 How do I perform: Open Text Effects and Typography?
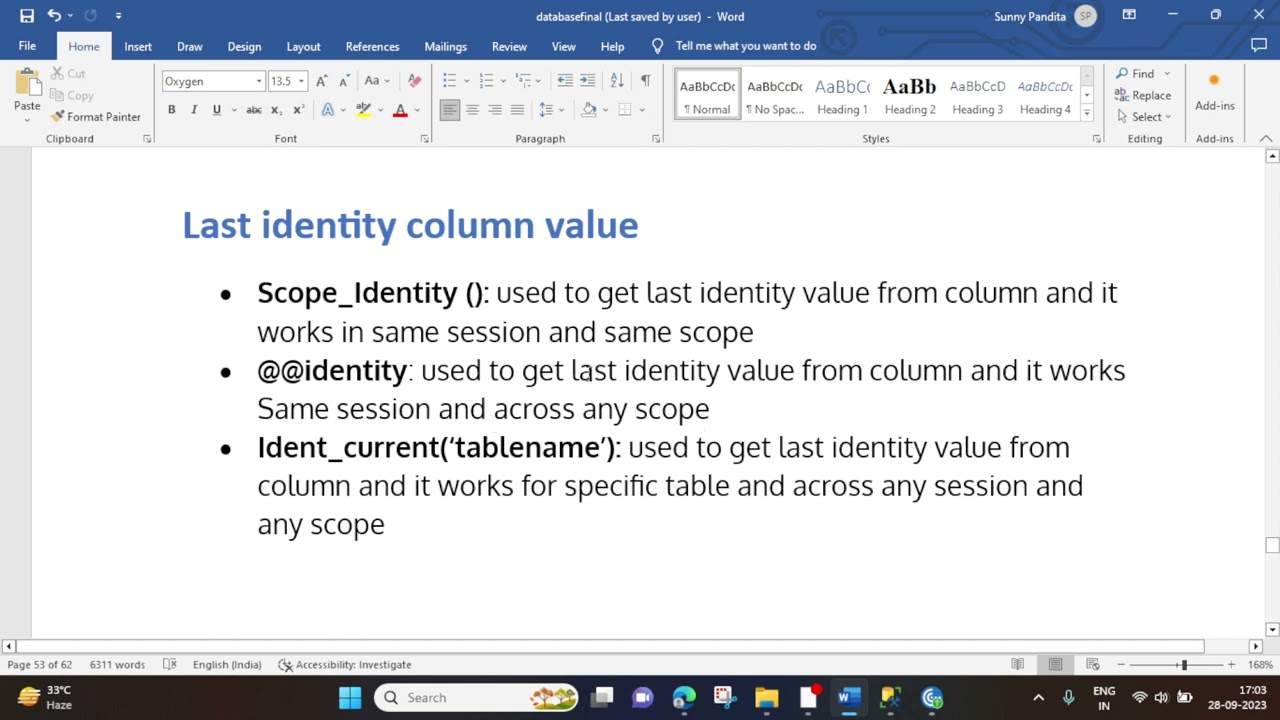(x=328, y=110)
